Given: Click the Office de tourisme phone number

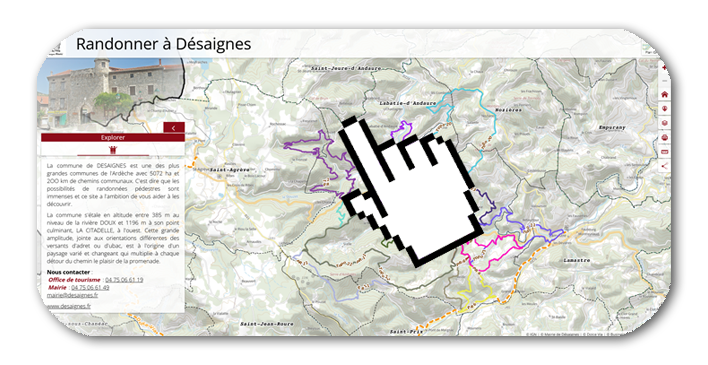Looking at the screenshot, I should click(124, 280).
